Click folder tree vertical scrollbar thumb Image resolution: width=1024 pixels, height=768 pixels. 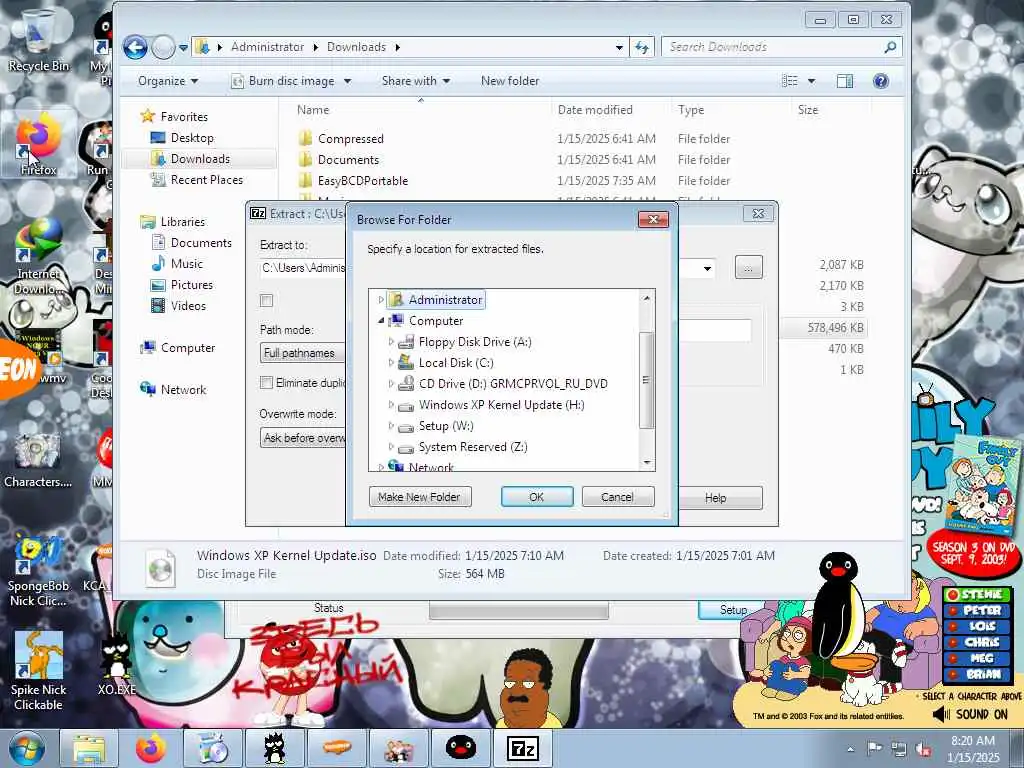pos(646,380)
